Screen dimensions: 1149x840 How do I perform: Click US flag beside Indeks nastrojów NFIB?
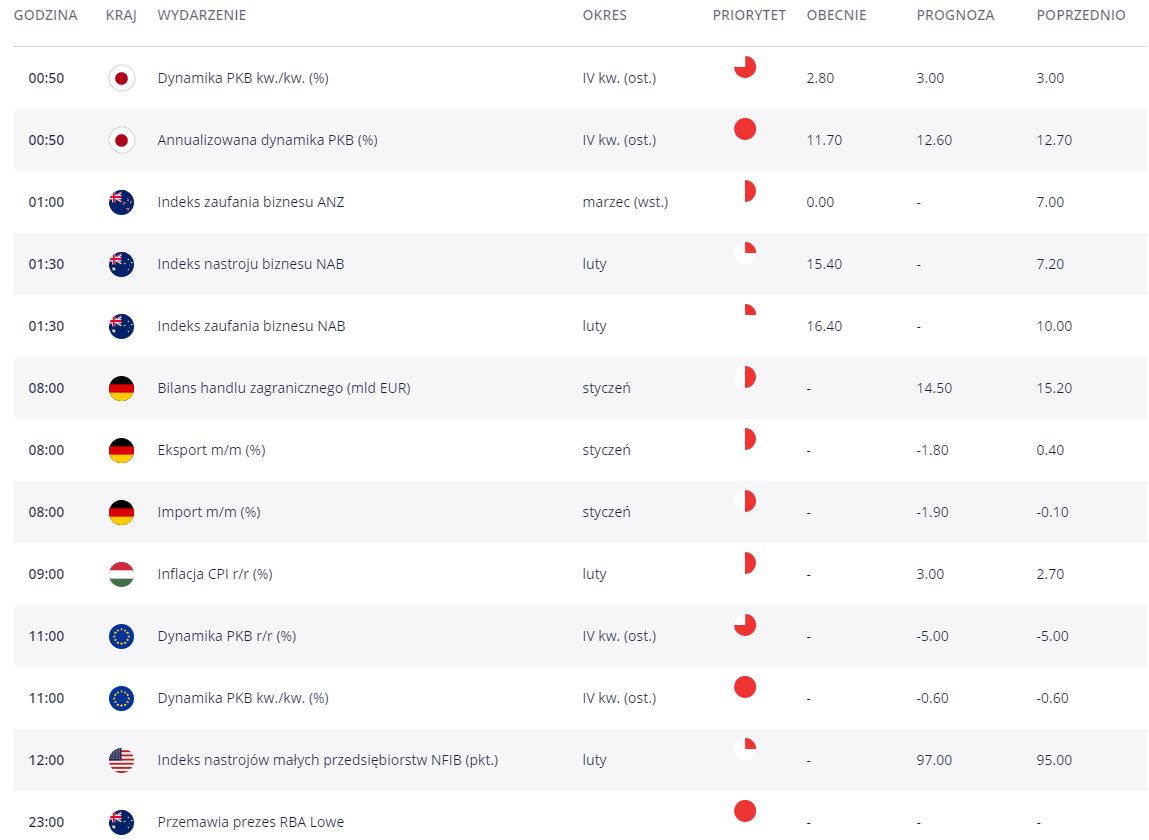point(121,760)
